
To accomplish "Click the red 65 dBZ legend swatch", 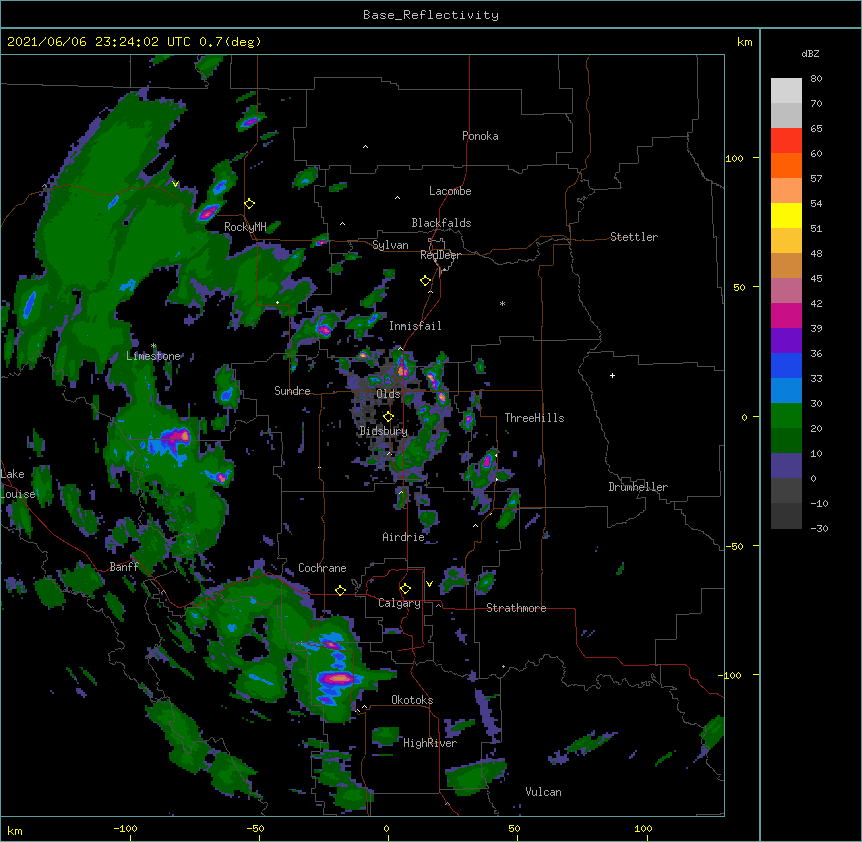I will 786,141.
